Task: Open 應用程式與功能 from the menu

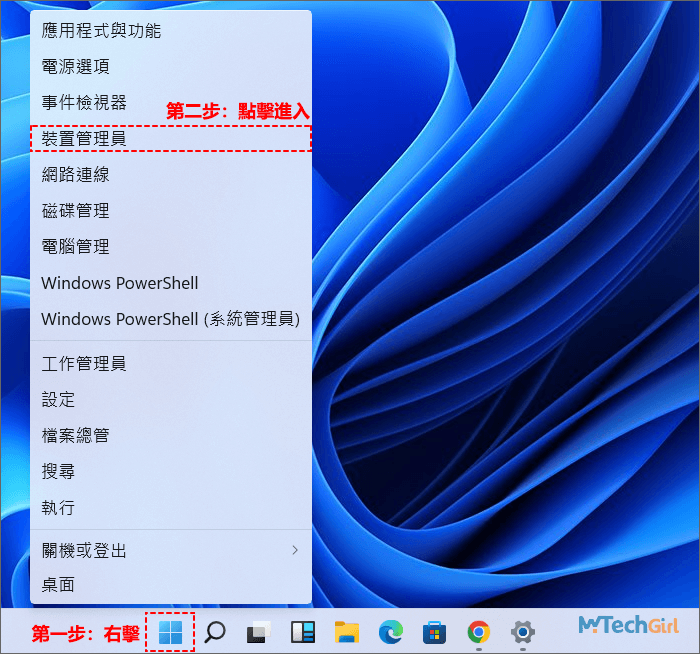Action: point(100,30)
